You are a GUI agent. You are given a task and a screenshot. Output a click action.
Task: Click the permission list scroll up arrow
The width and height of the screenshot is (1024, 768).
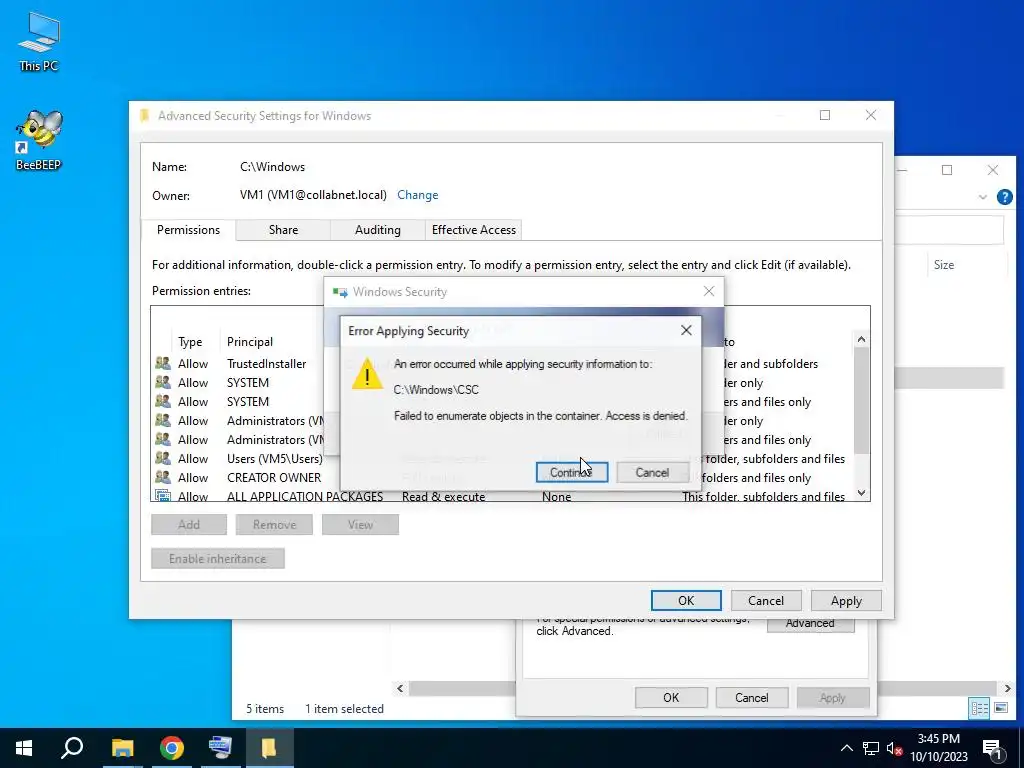click(x=861, y=339)
